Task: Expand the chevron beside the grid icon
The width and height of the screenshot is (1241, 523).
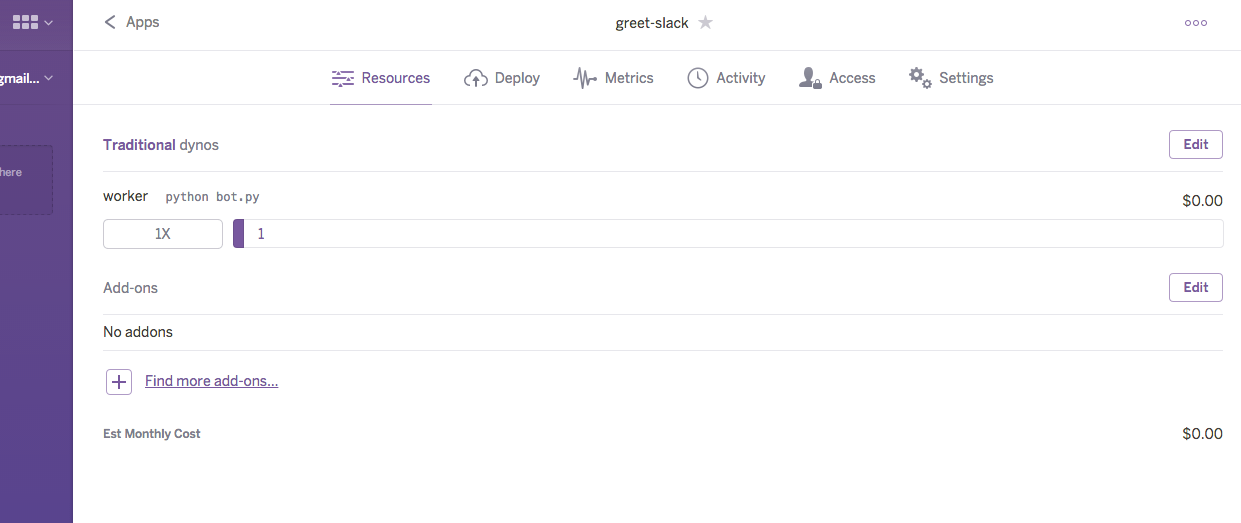Action: tap(49, 22)
